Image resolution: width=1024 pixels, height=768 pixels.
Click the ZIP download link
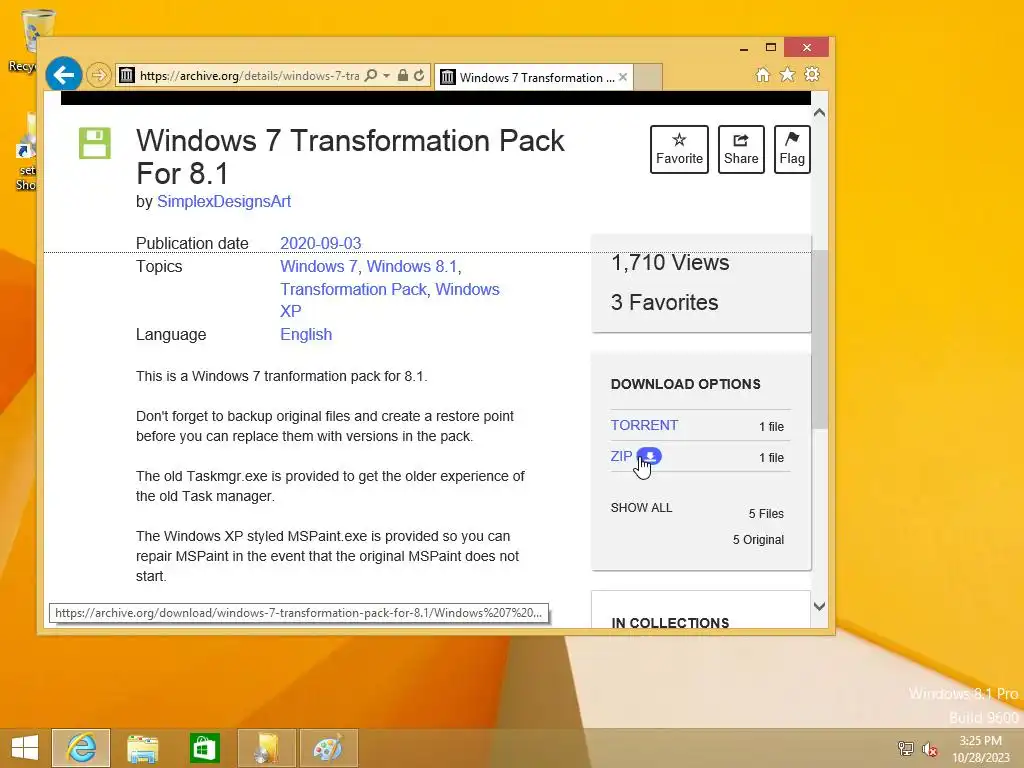point(621,456)
